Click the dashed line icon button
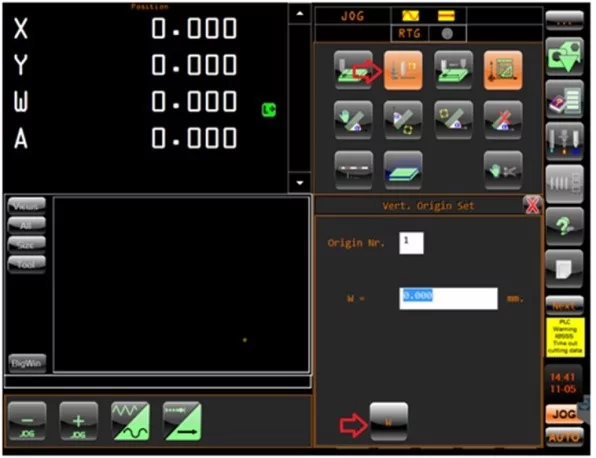The height and width of the screenshot is (458, 596). pos(353,170)
